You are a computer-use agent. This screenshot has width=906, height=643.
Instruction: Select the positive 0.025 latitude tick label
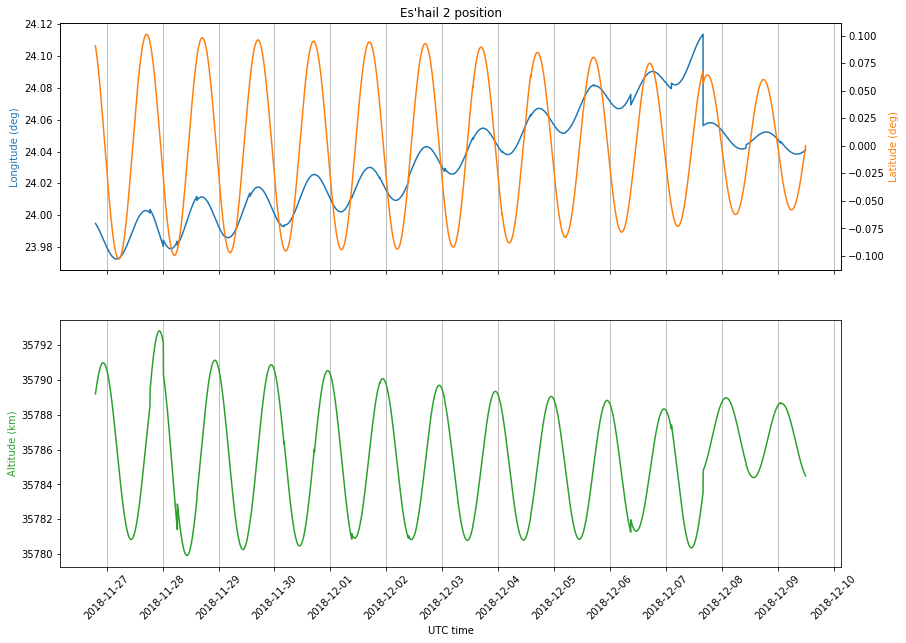pos(862,118)
